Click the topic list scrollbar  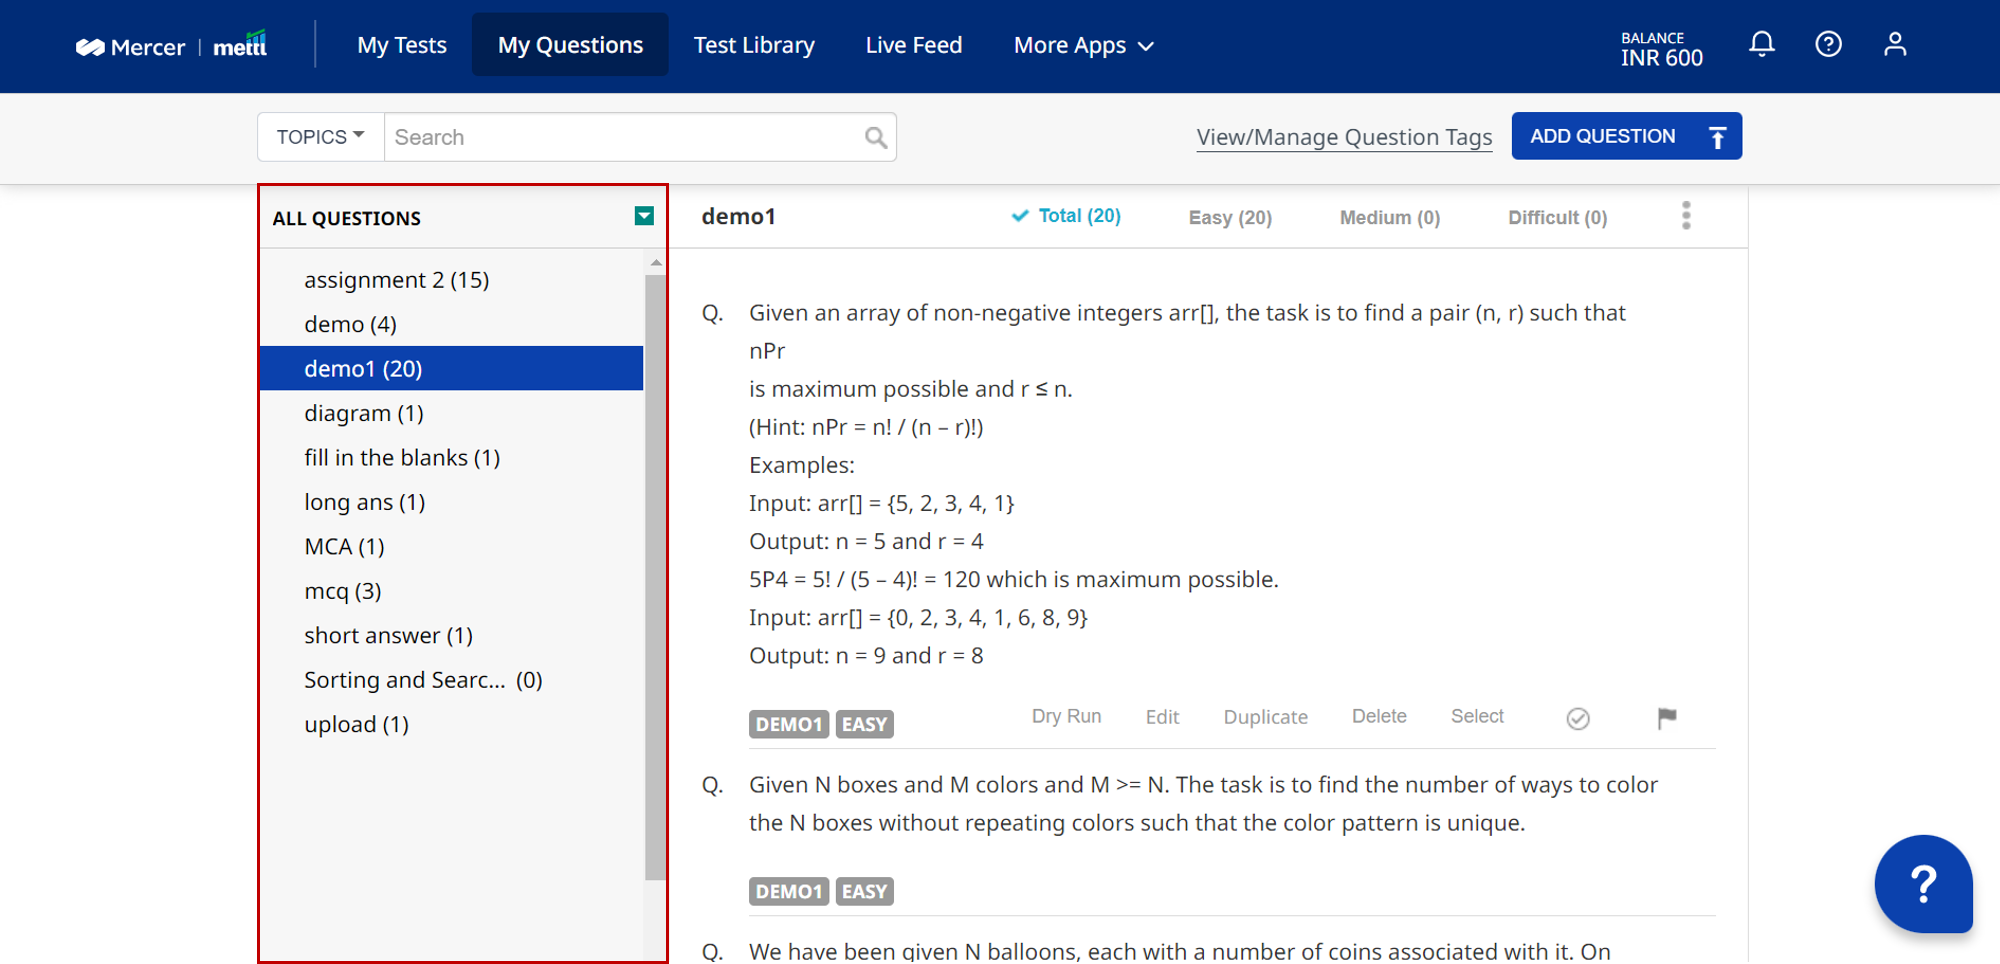[655, 577]
